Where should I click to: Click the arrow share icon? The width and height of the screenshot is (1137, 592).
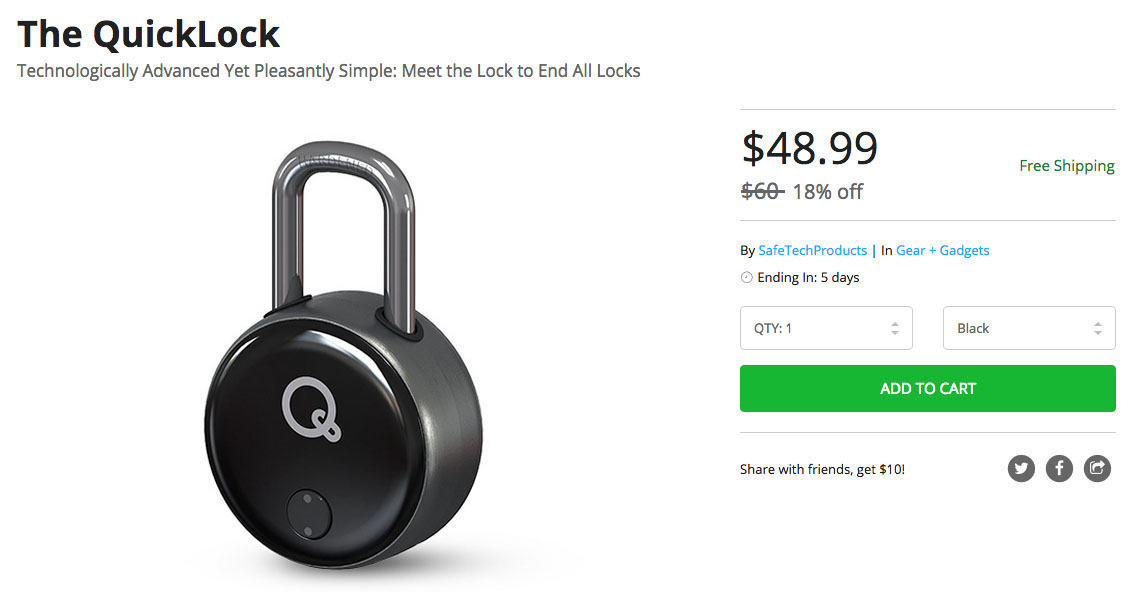[1097, 468]
